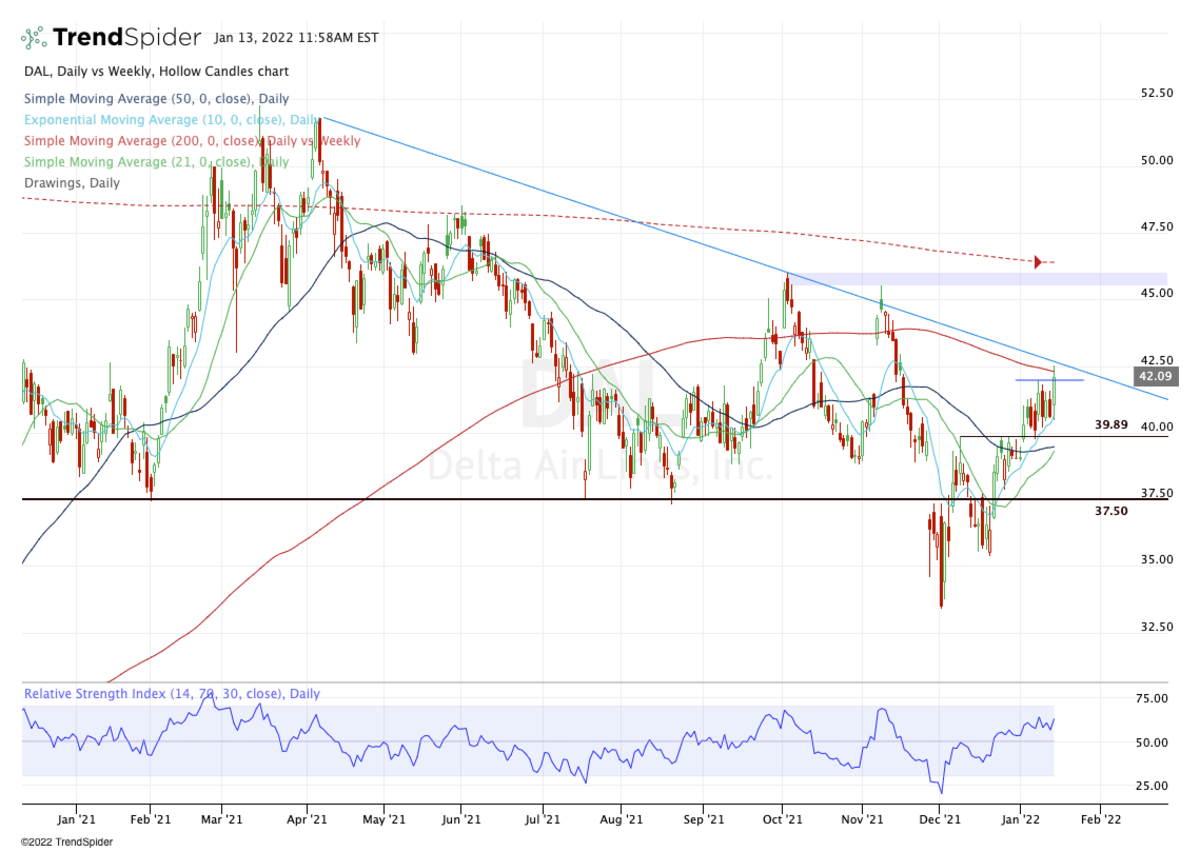Click the TrendSpider logo icon
Image resolution: width=1200 pixels, height=852 pixels.
point(33,38)
